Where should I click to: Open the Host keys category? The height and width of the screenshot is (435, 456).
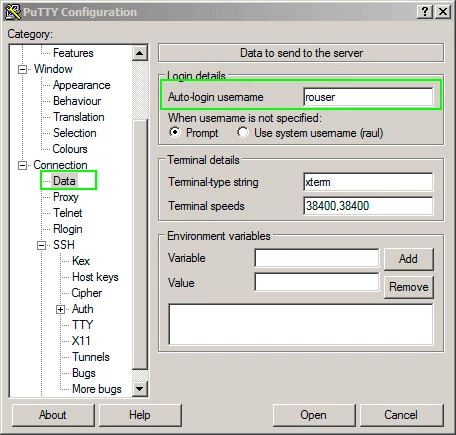click(95, 277)
